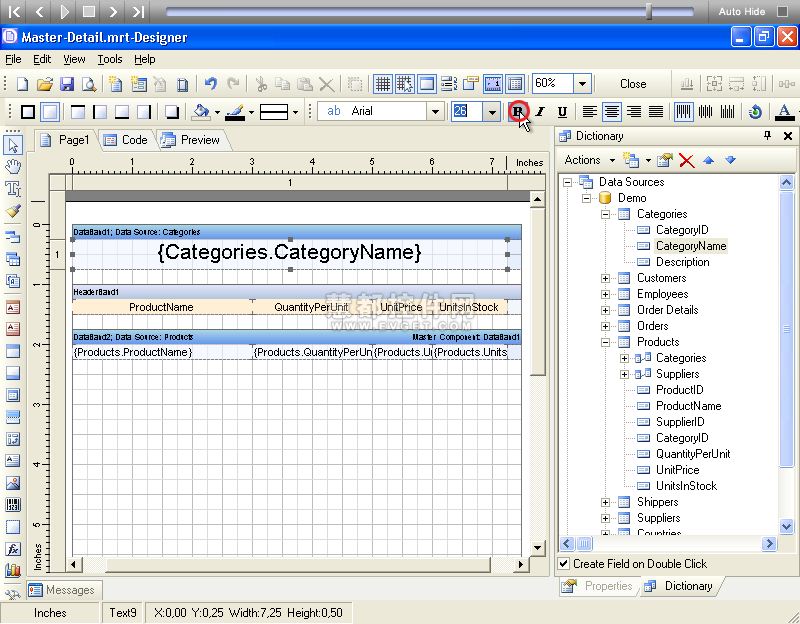800x624 pixels.
Task: Click the text color A icon
Action: pos(784,111)
